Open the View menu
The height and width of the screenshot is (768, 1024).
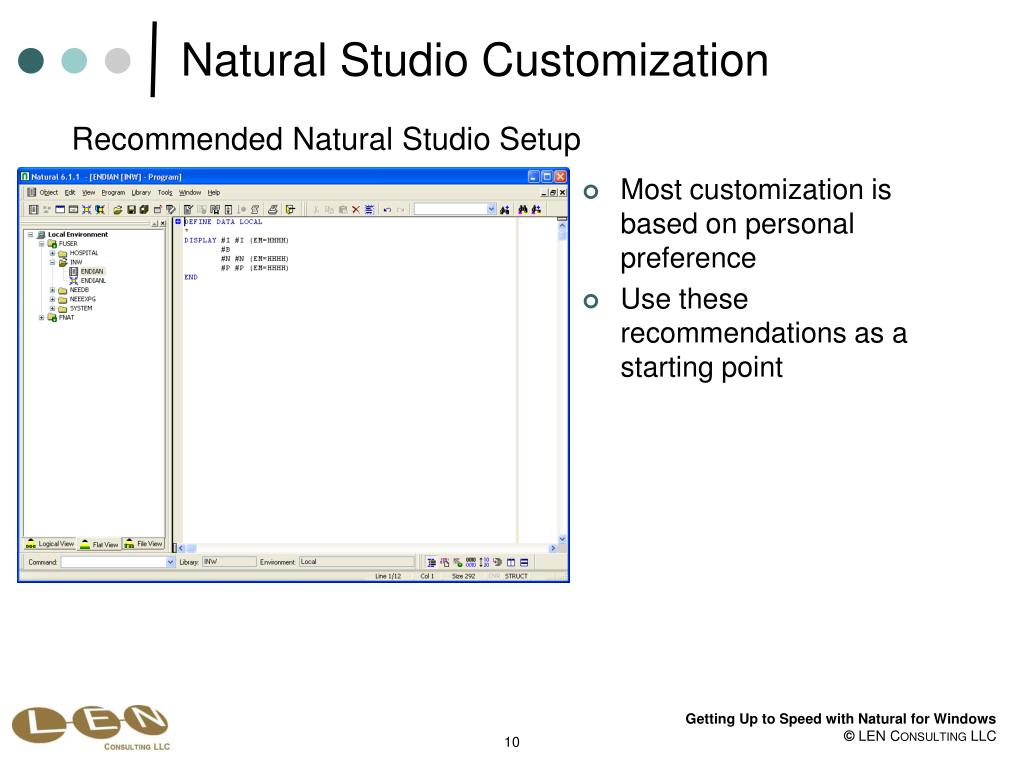click(88, 193)
